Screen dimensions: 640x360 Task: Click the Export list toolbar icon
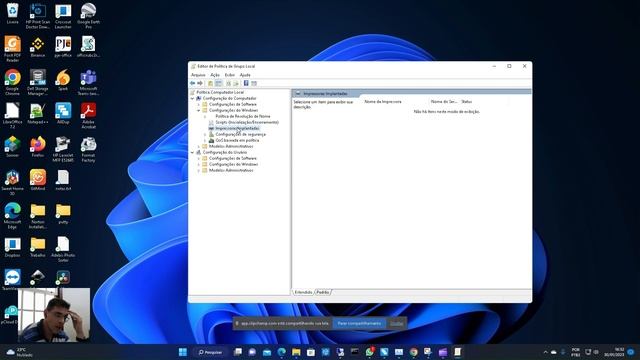pyautogui.click(x=236, y=83)
